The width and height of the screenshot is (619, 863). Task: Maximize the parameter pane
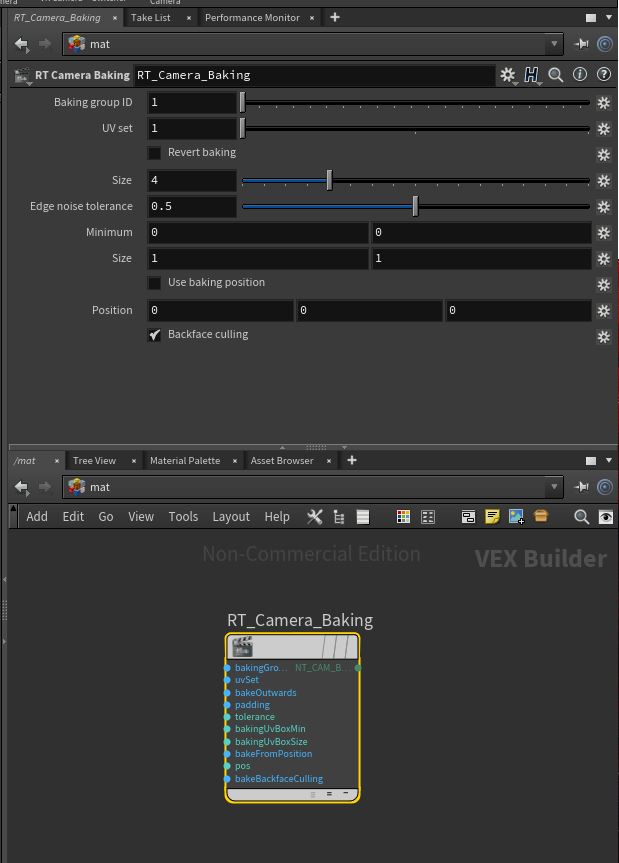pyautogui.click(x=591, y=18)
